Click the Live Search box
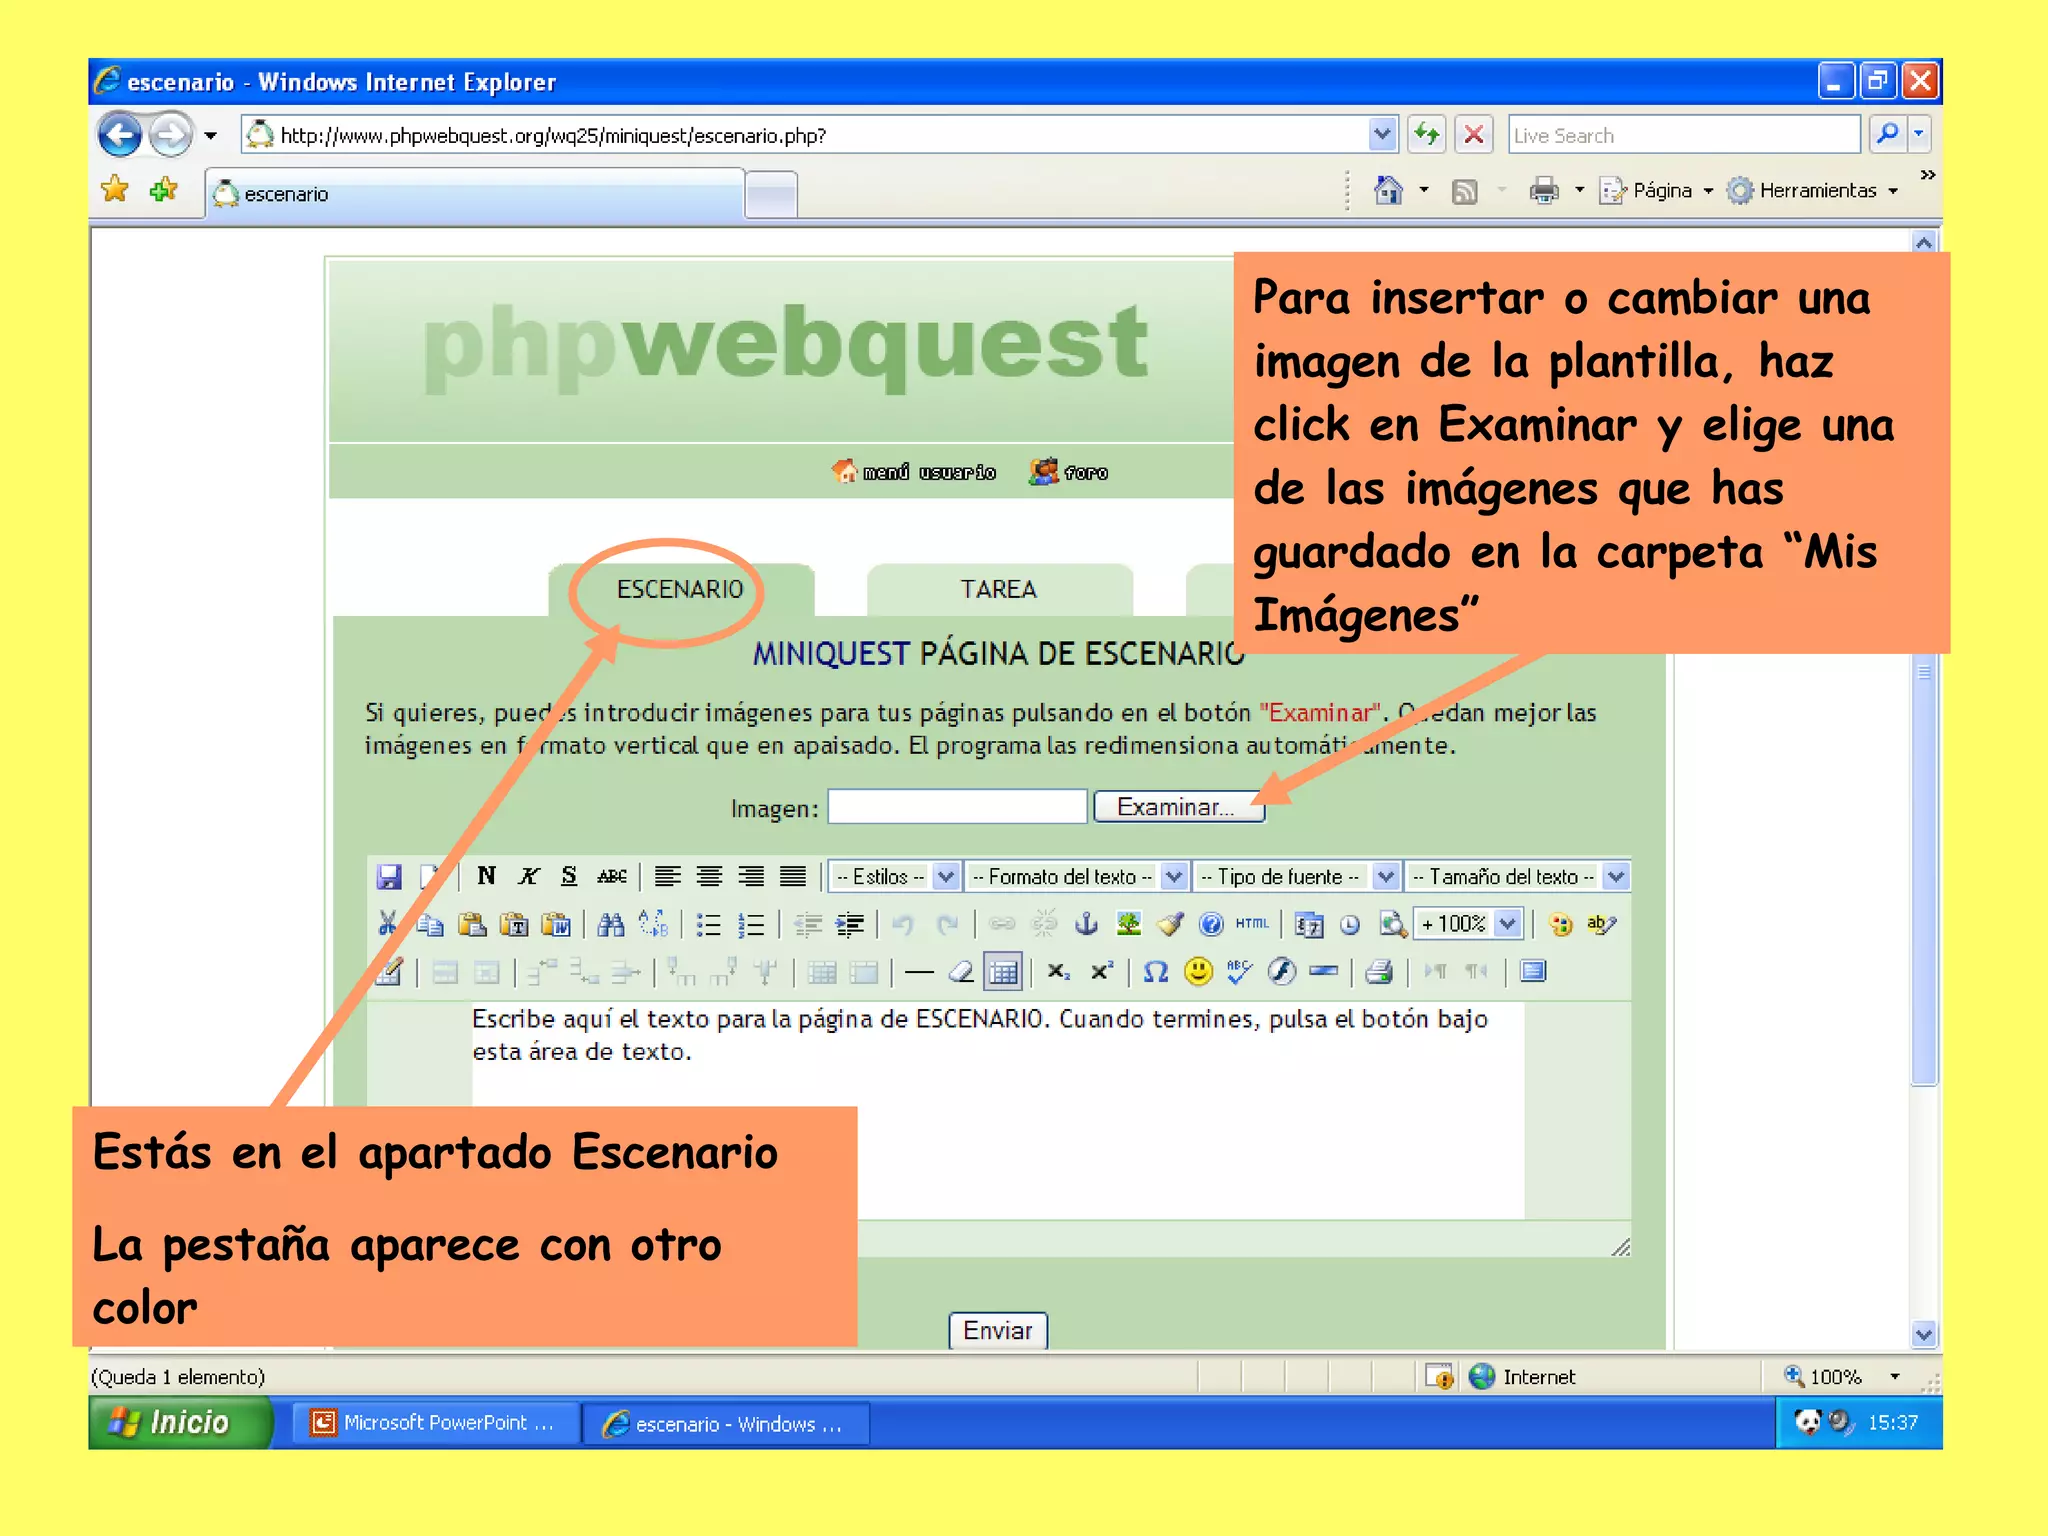Screen dimensions: 2048x1536 [x=1684, y=135]
